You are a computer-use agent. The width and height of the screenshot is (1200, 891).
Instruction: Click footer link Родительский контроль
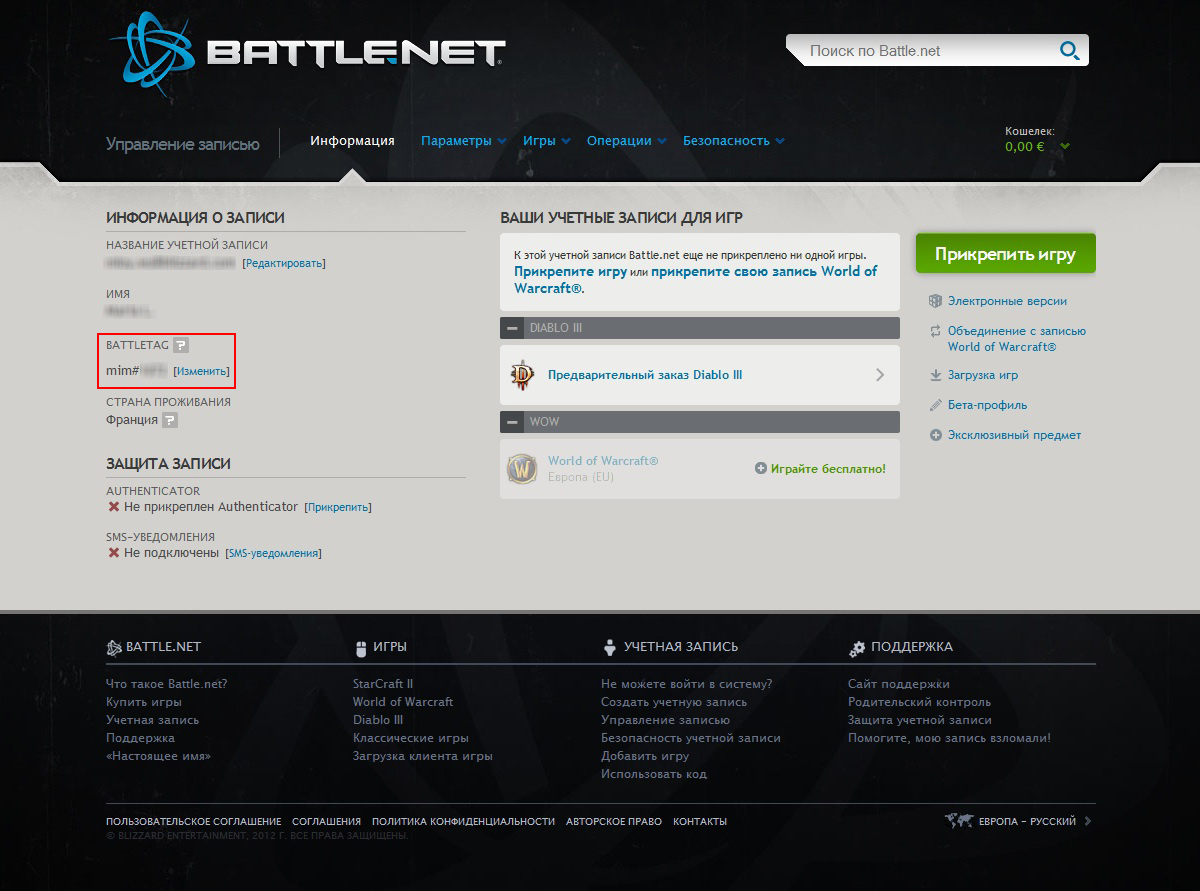tap(920, 702)
